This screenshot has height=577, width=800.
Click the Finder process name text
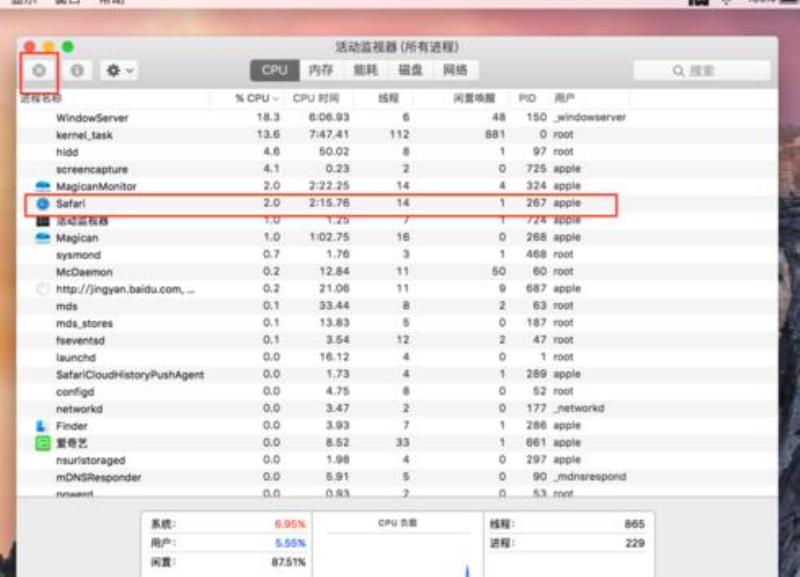click(72, 426)
